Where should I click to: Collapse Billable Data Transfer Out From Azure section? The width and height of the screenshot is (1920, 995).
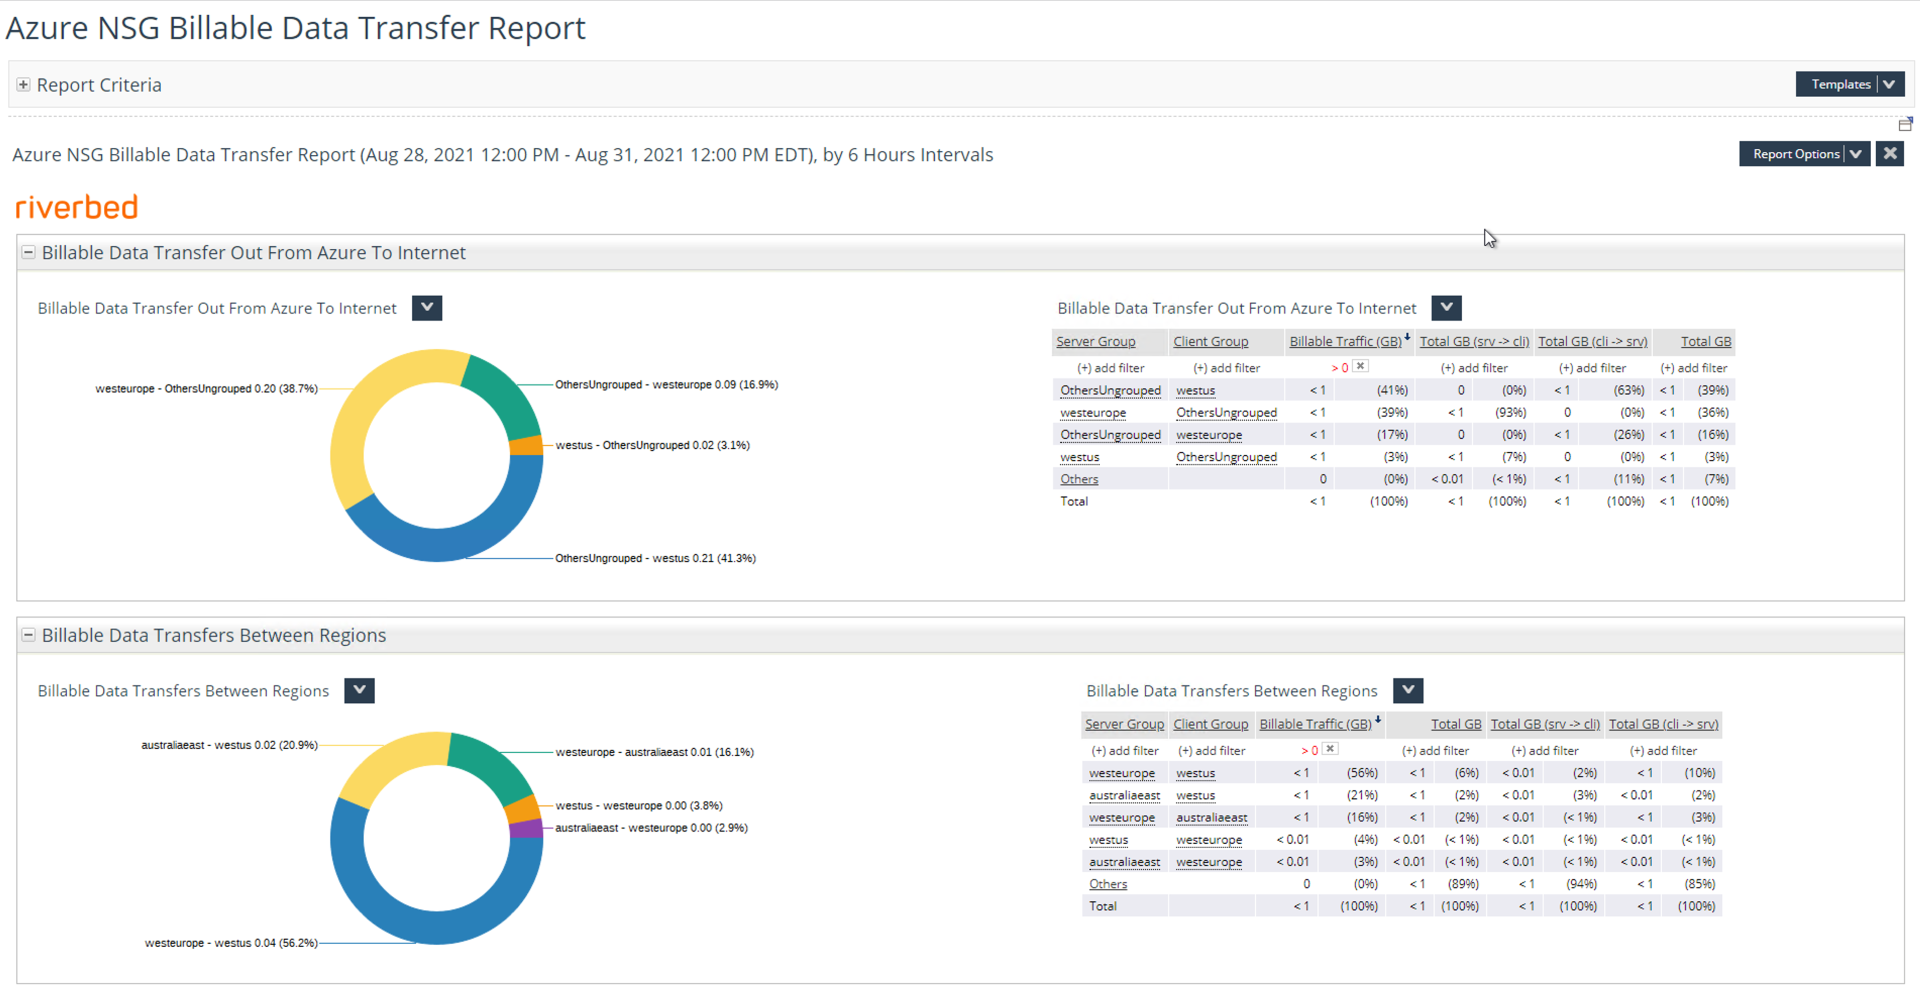pyautogui.click(x=28, y=253)
